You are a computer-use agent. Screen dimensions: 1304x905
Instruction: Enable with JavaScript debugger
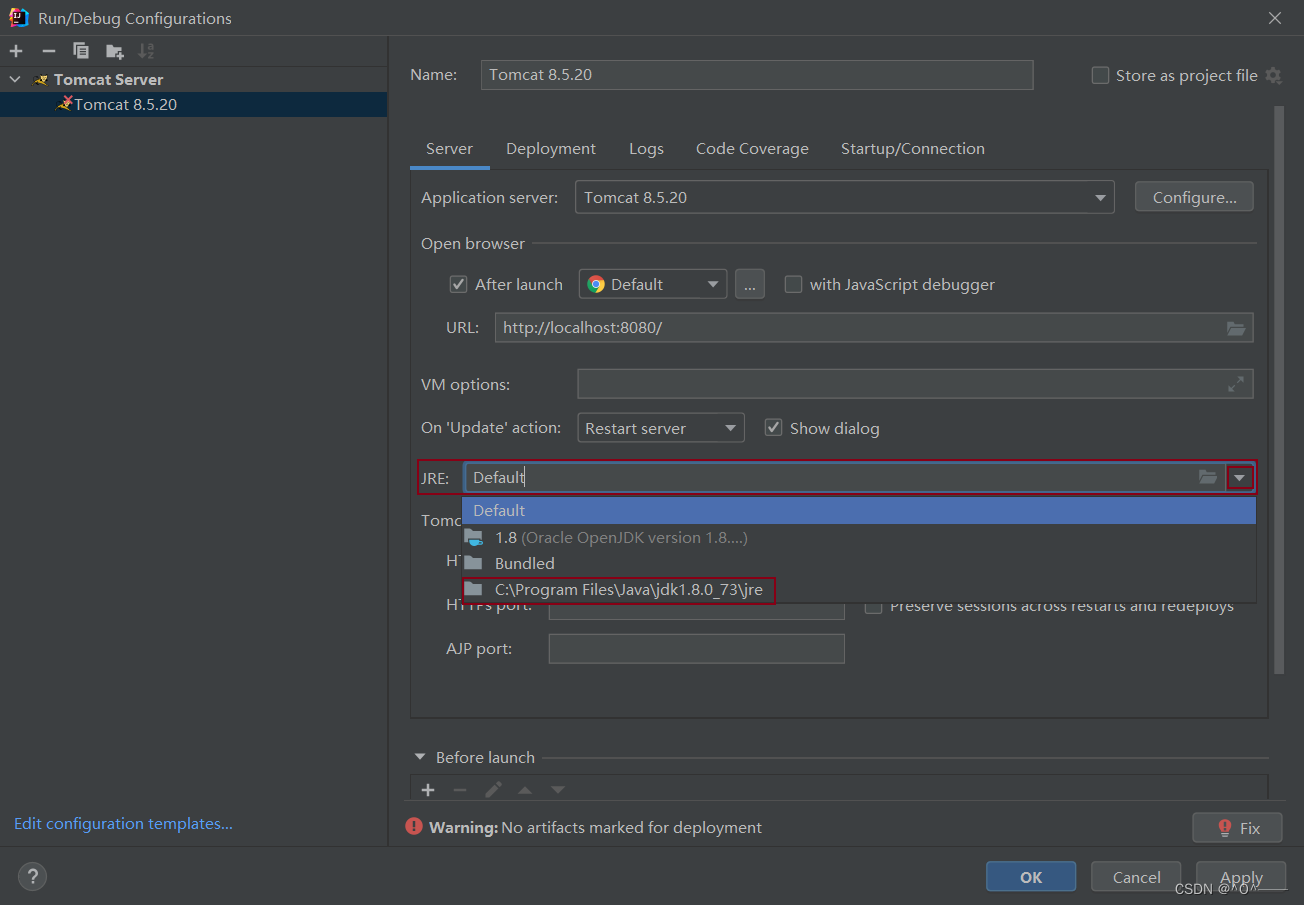(x=794, y=284)
